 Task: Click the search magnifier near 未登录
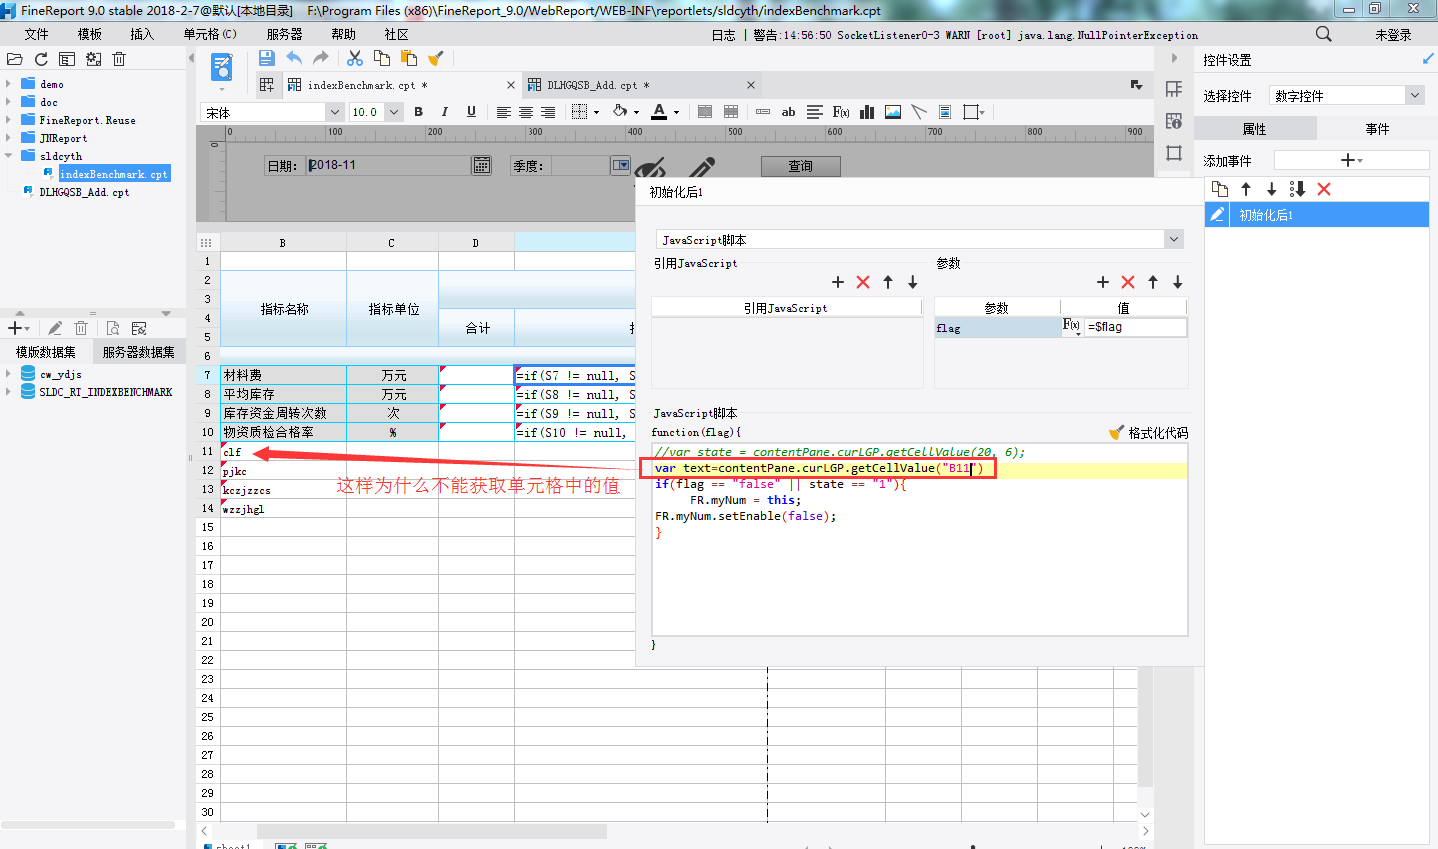pyautogui.click(x=1324, y=34)
